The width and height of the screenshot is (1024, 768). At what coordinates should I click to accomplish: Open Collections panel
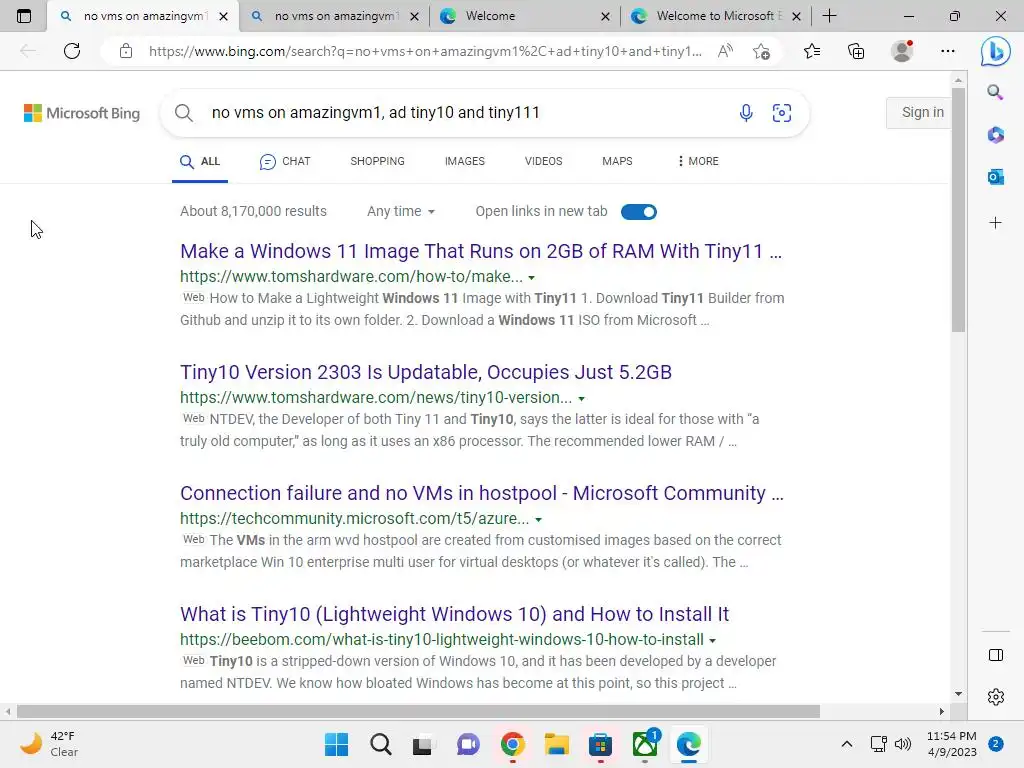[x=856, y=51]
